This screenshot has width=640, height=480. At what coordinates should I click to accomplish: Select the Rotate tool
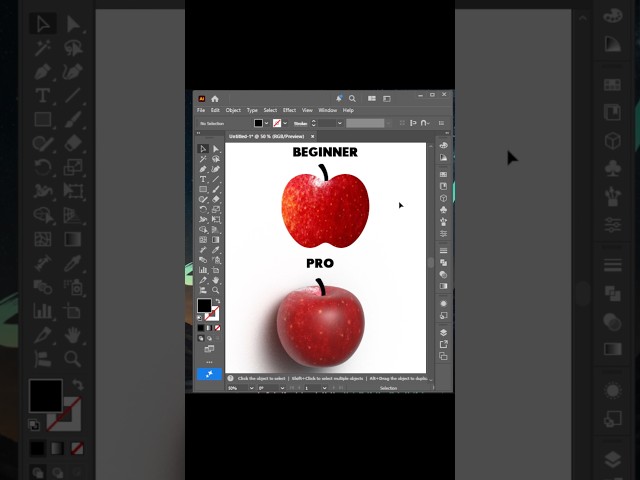pyautogui.click(x=203, y=209)
